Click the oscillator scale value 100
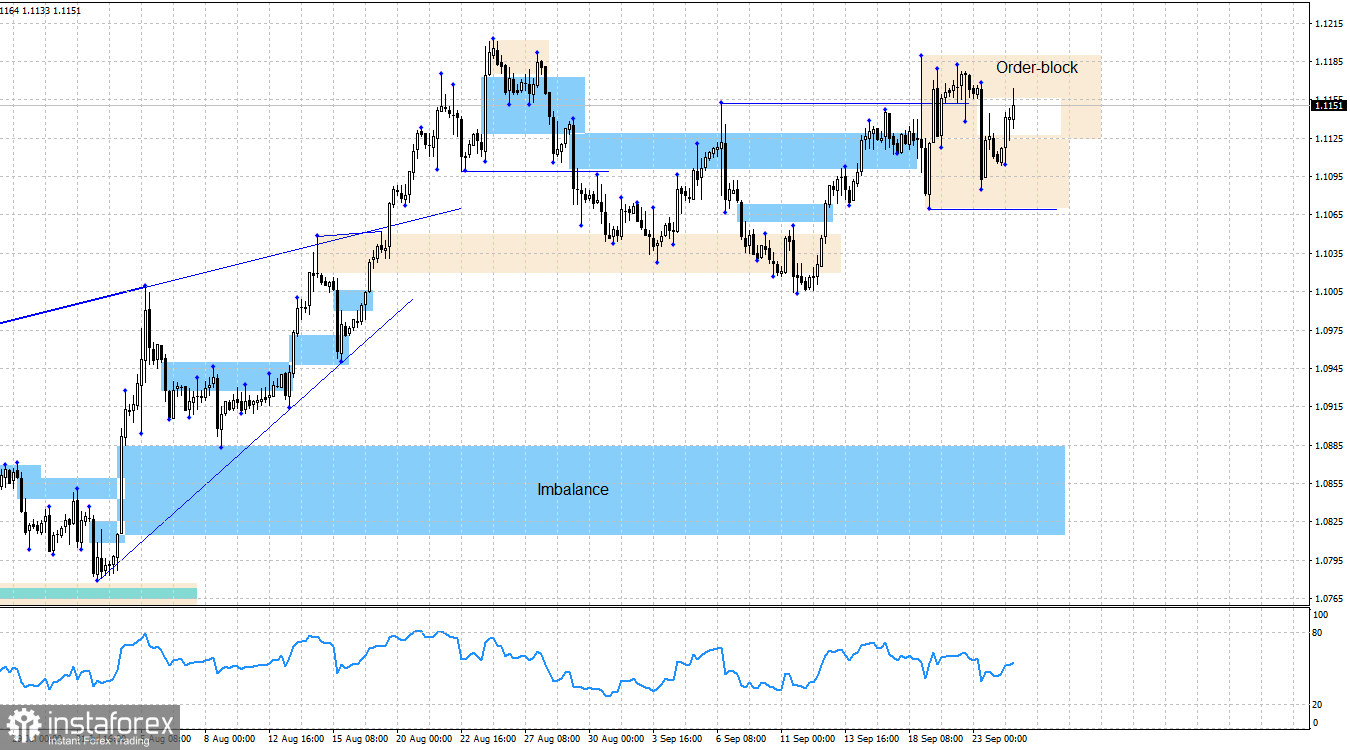Viewport: 1350px width, 750px height. 1321,614
